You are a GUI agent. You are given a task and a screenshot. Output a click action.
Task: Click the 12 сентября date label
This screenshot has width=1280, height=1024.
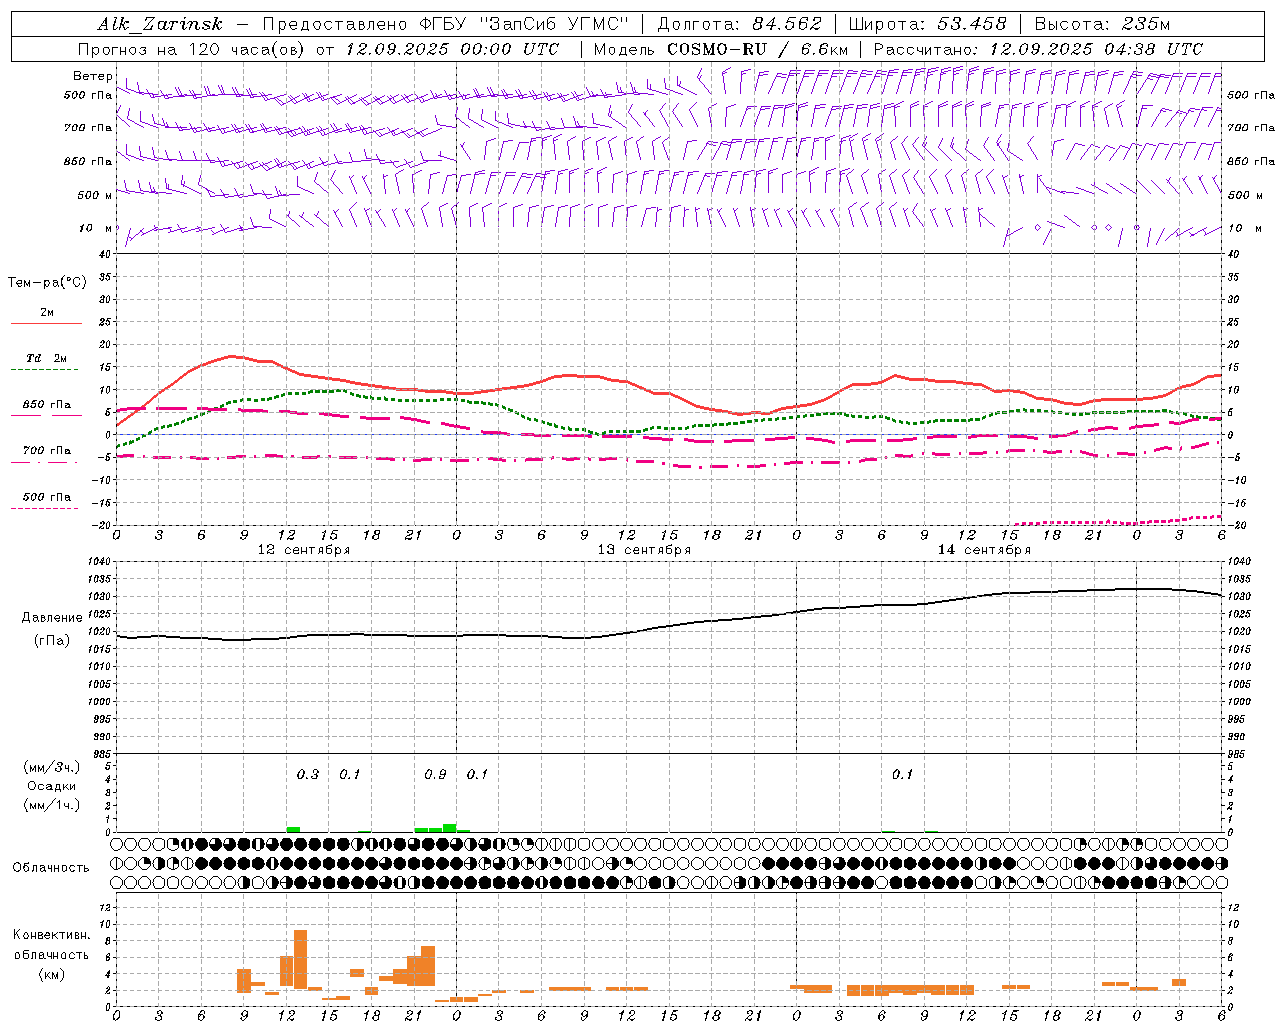304,550
